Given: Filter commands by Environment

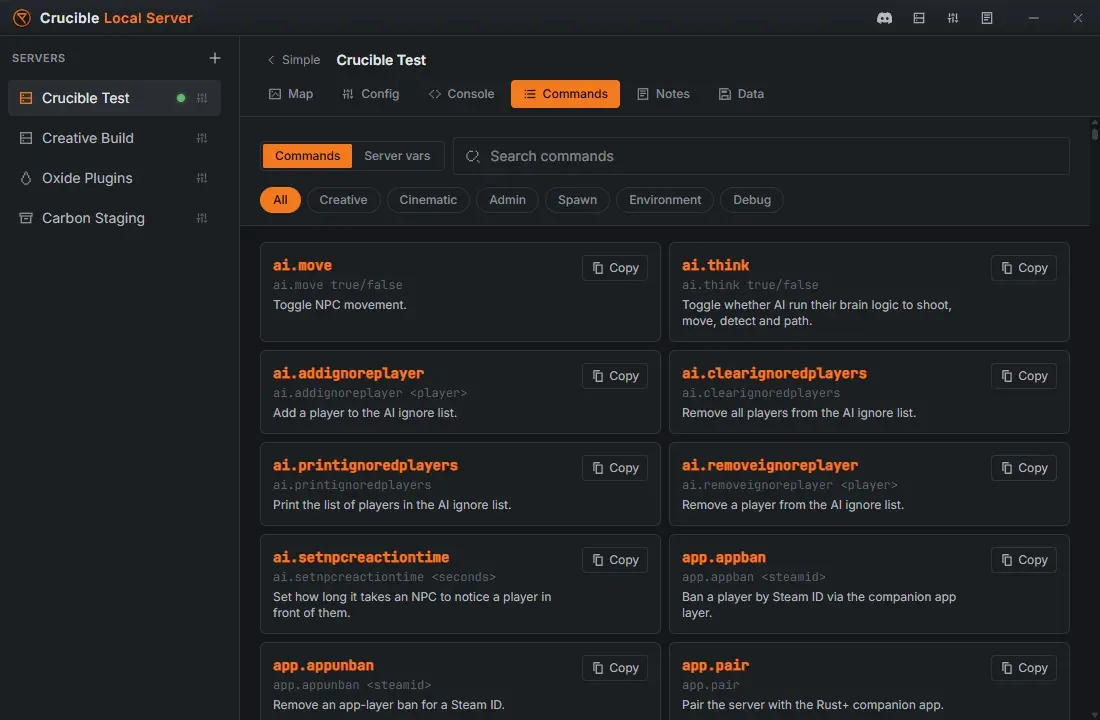Looking at the screenshot, I should click(665, 200).
